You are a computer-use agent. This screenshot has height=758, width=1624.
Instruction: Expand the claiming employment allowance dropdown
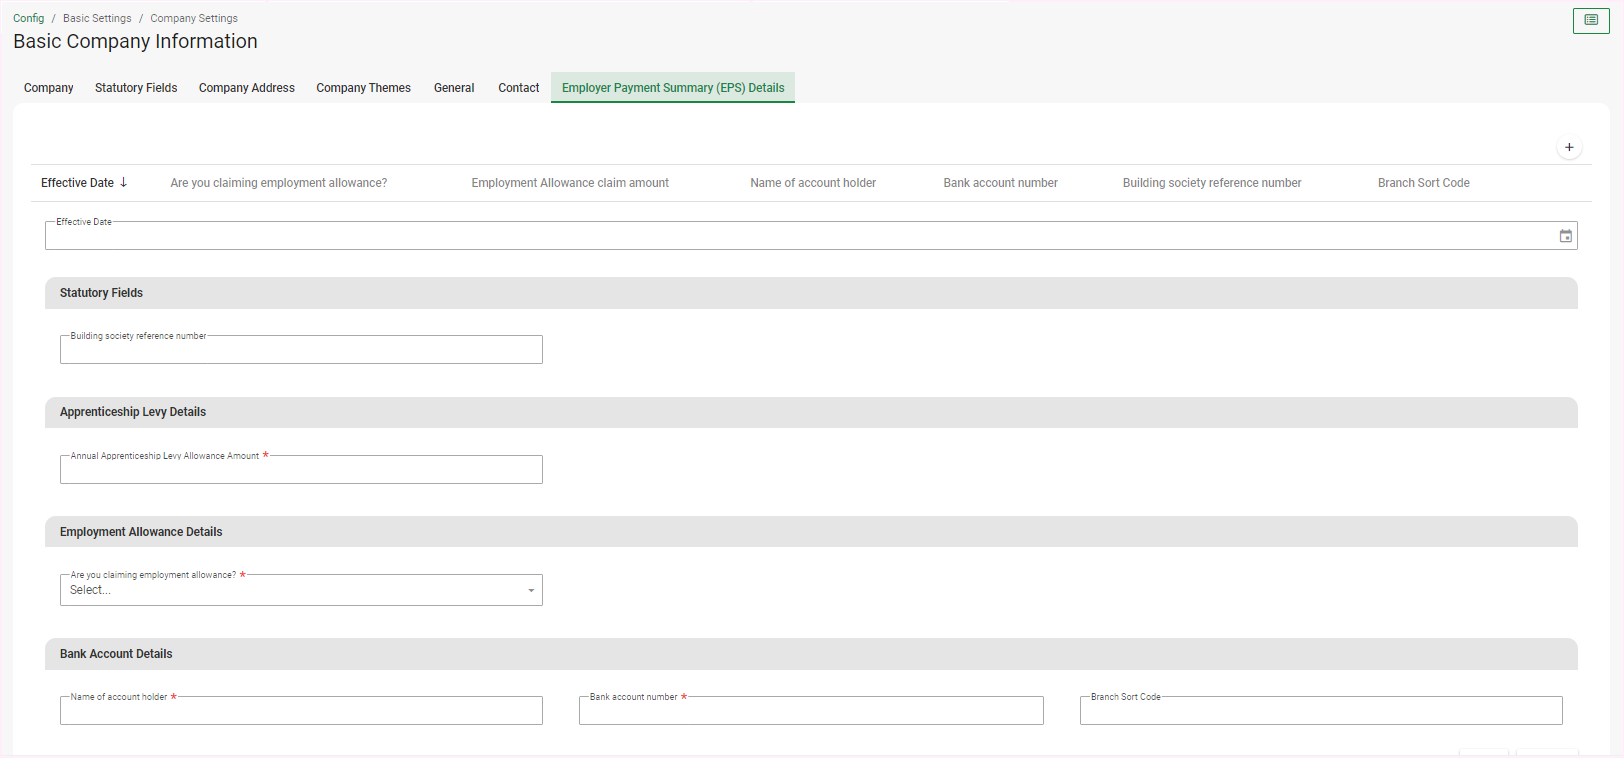(530, 590)
